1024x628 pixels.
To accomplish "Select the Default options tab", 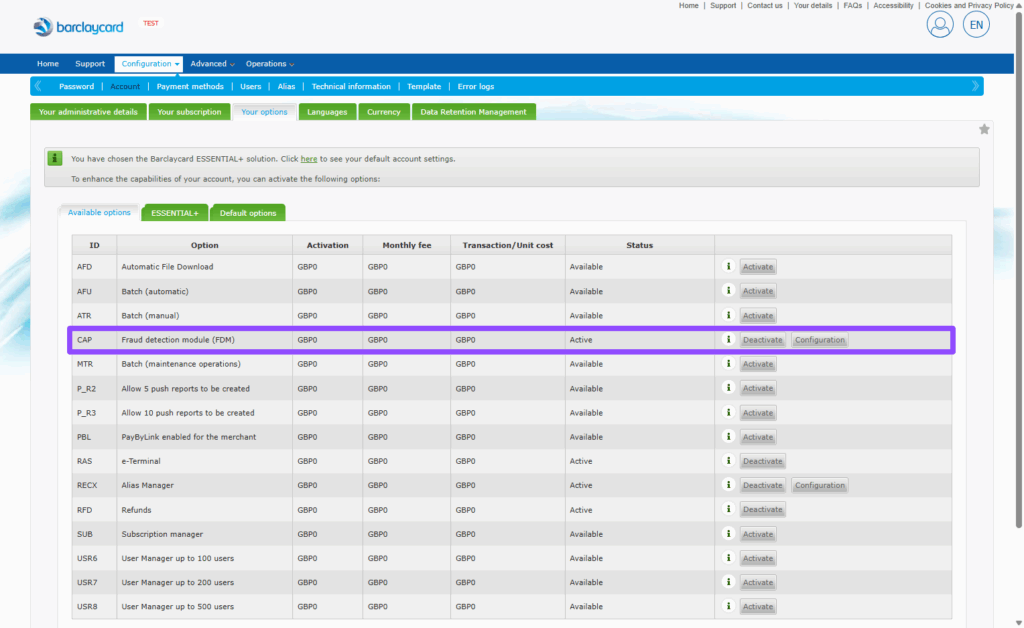I will (248, 213).
